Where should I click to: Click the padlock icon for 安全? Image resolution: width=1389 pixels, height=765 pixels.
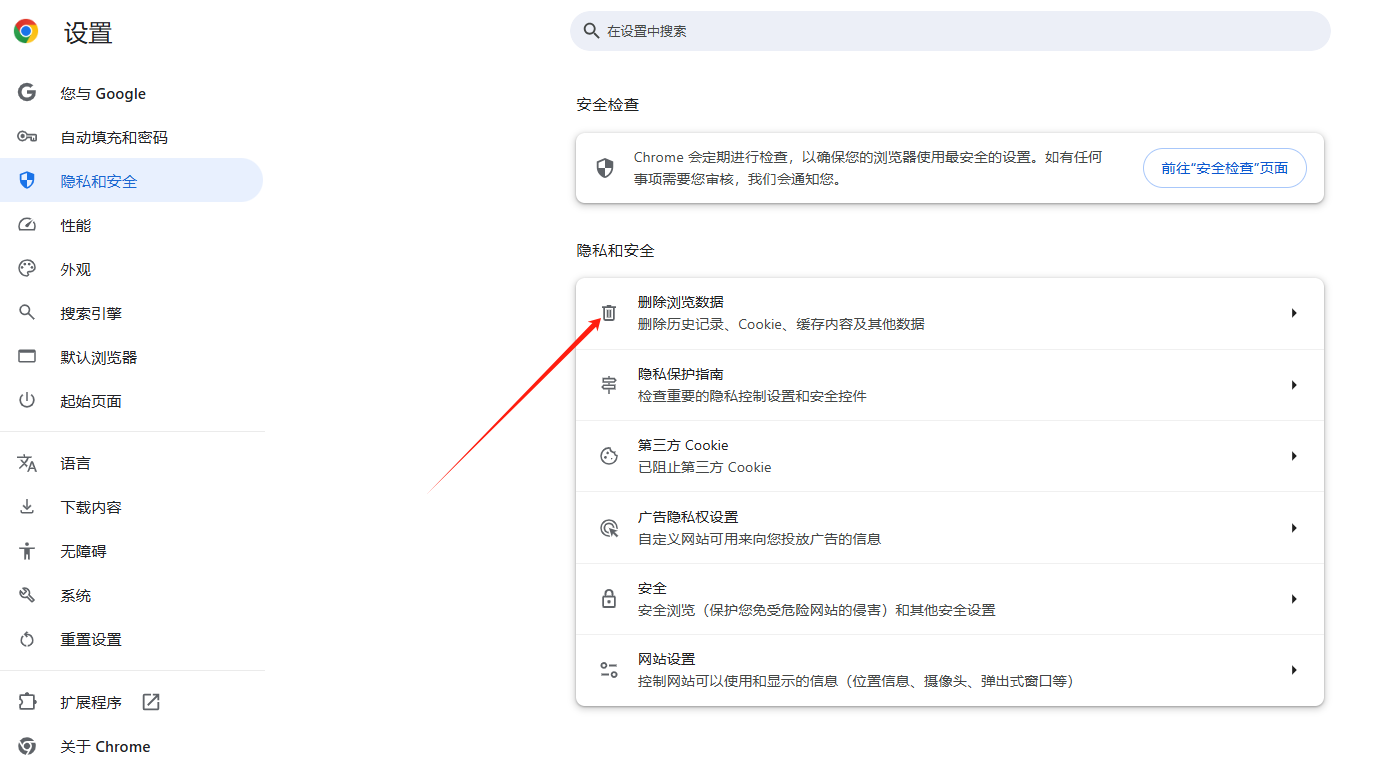click(609, 599)
